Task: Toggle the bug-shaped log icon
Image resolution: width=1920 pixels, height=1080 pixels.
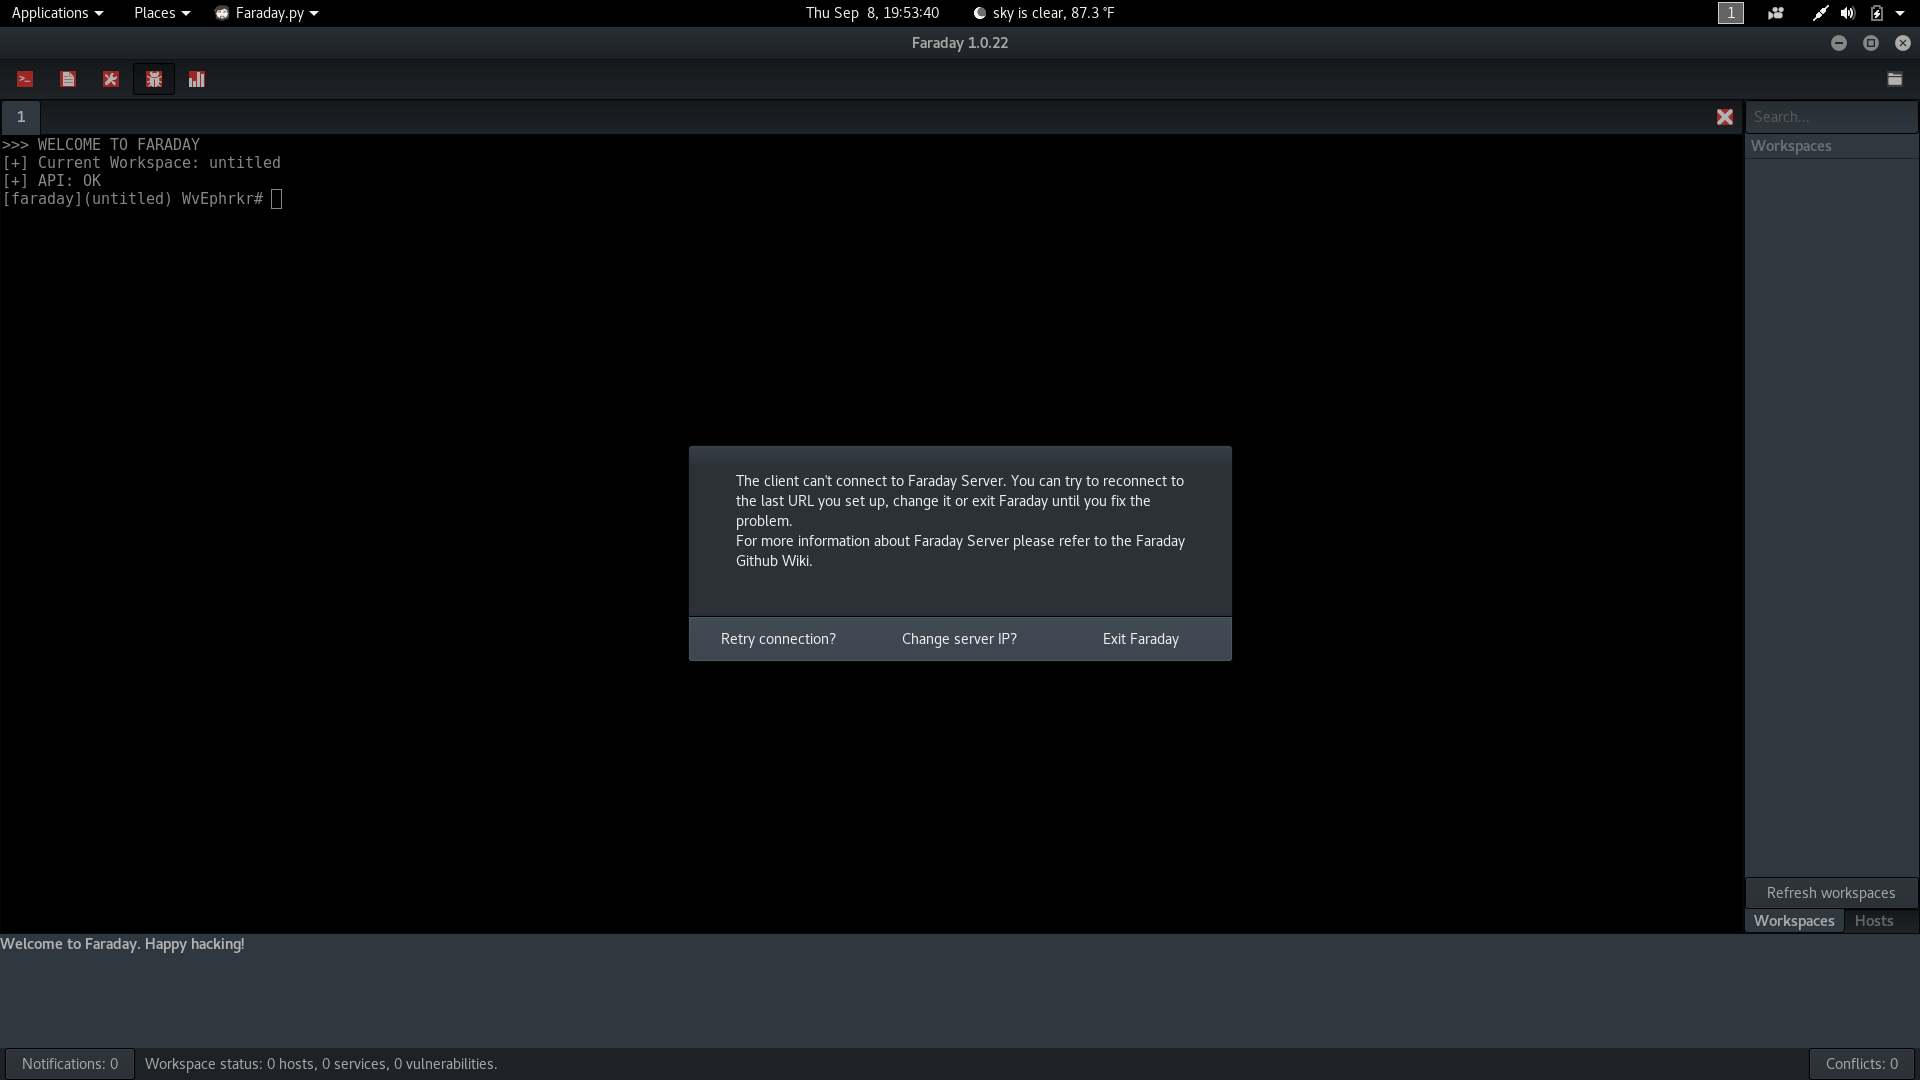Action: click(x=154, y=79)
